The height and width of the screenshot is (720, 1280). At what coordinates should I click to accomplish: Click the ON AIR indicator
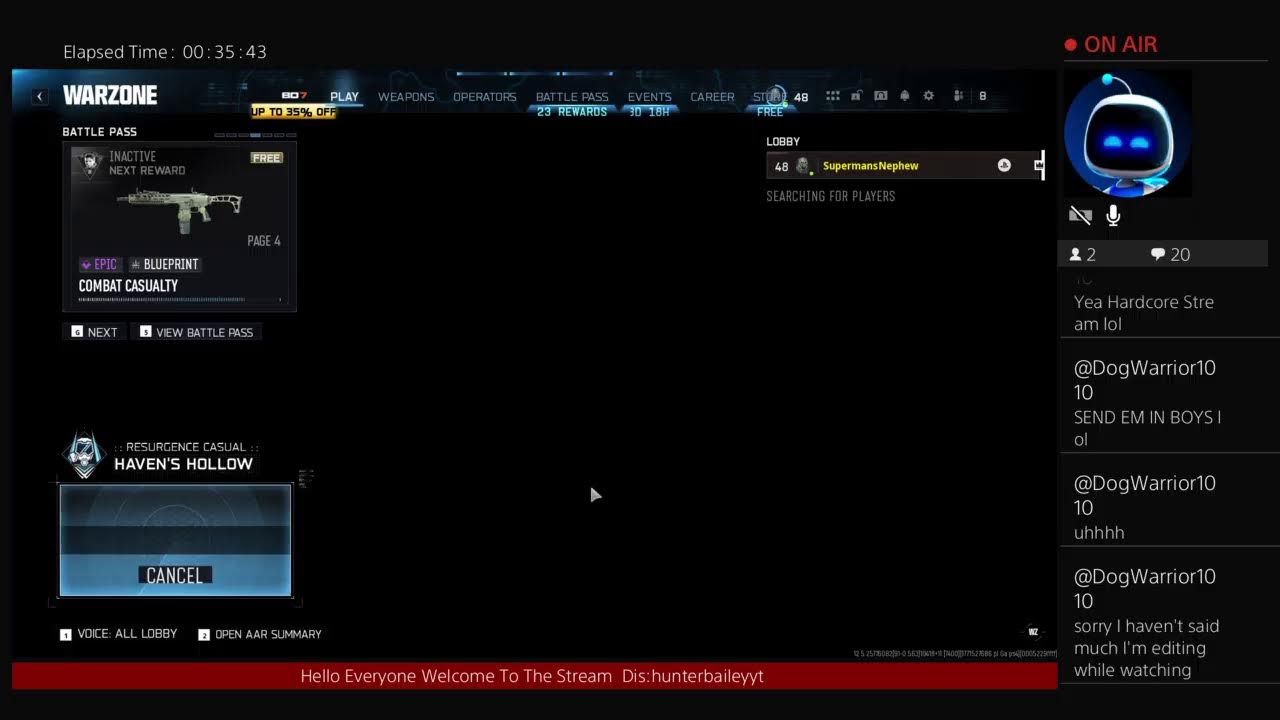[1111, 45]
